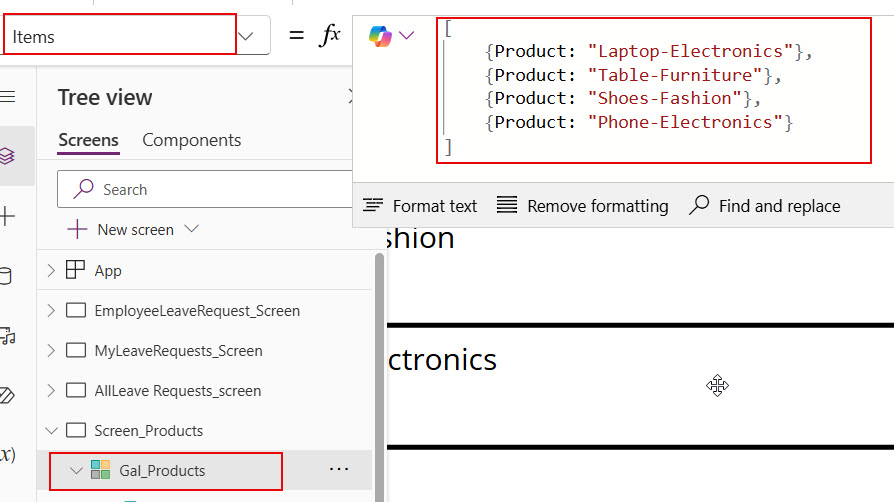Click the search magnifier icon in tree view
This screenshot has width=894, height=502.
(x=83, y=189)
